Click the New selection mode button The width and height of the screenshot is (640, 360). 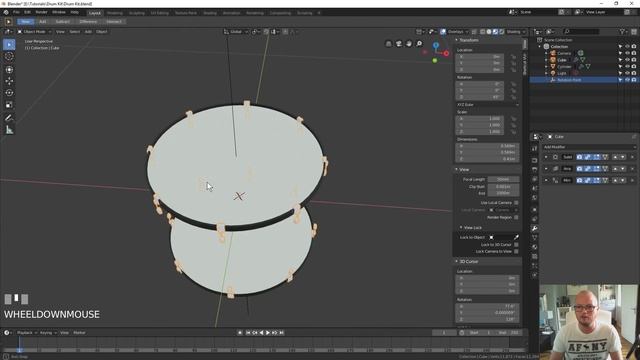point(25,22)
